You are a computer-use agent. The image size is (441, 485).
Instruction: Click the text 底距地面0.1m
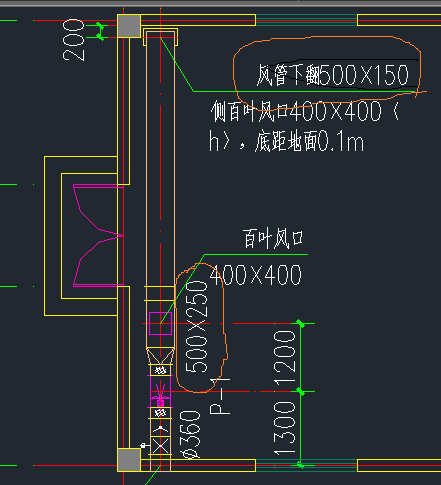click(x=309, y=141)
